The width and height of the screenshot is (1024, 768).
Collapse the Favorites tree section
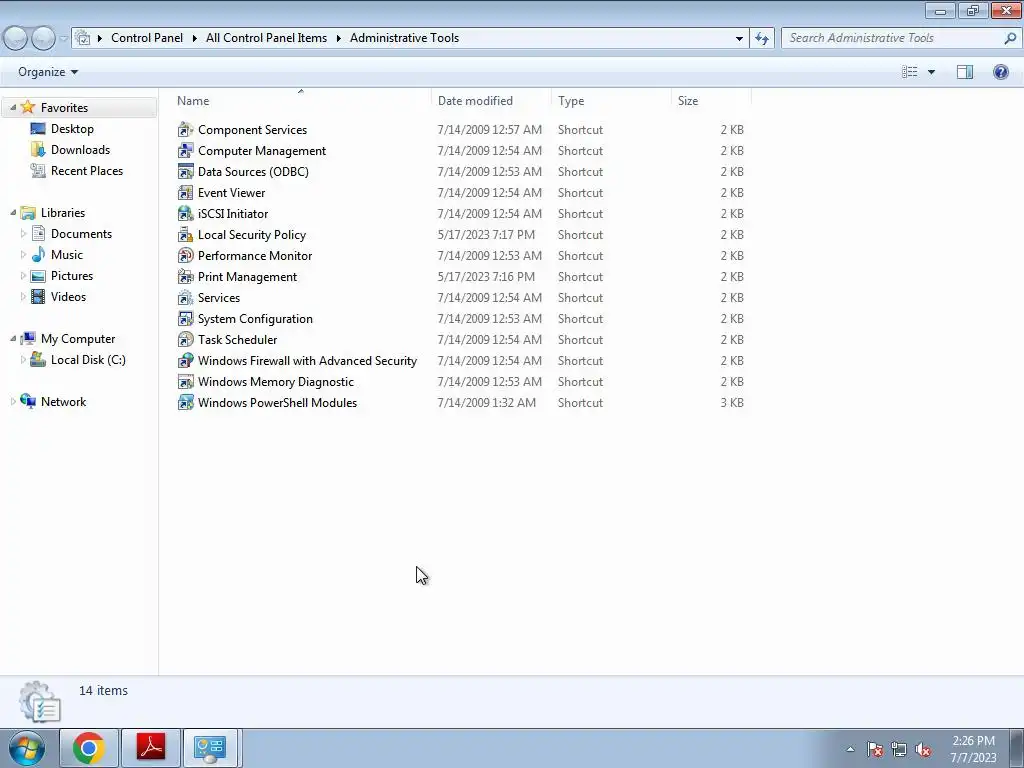click(x=13, y=107)
